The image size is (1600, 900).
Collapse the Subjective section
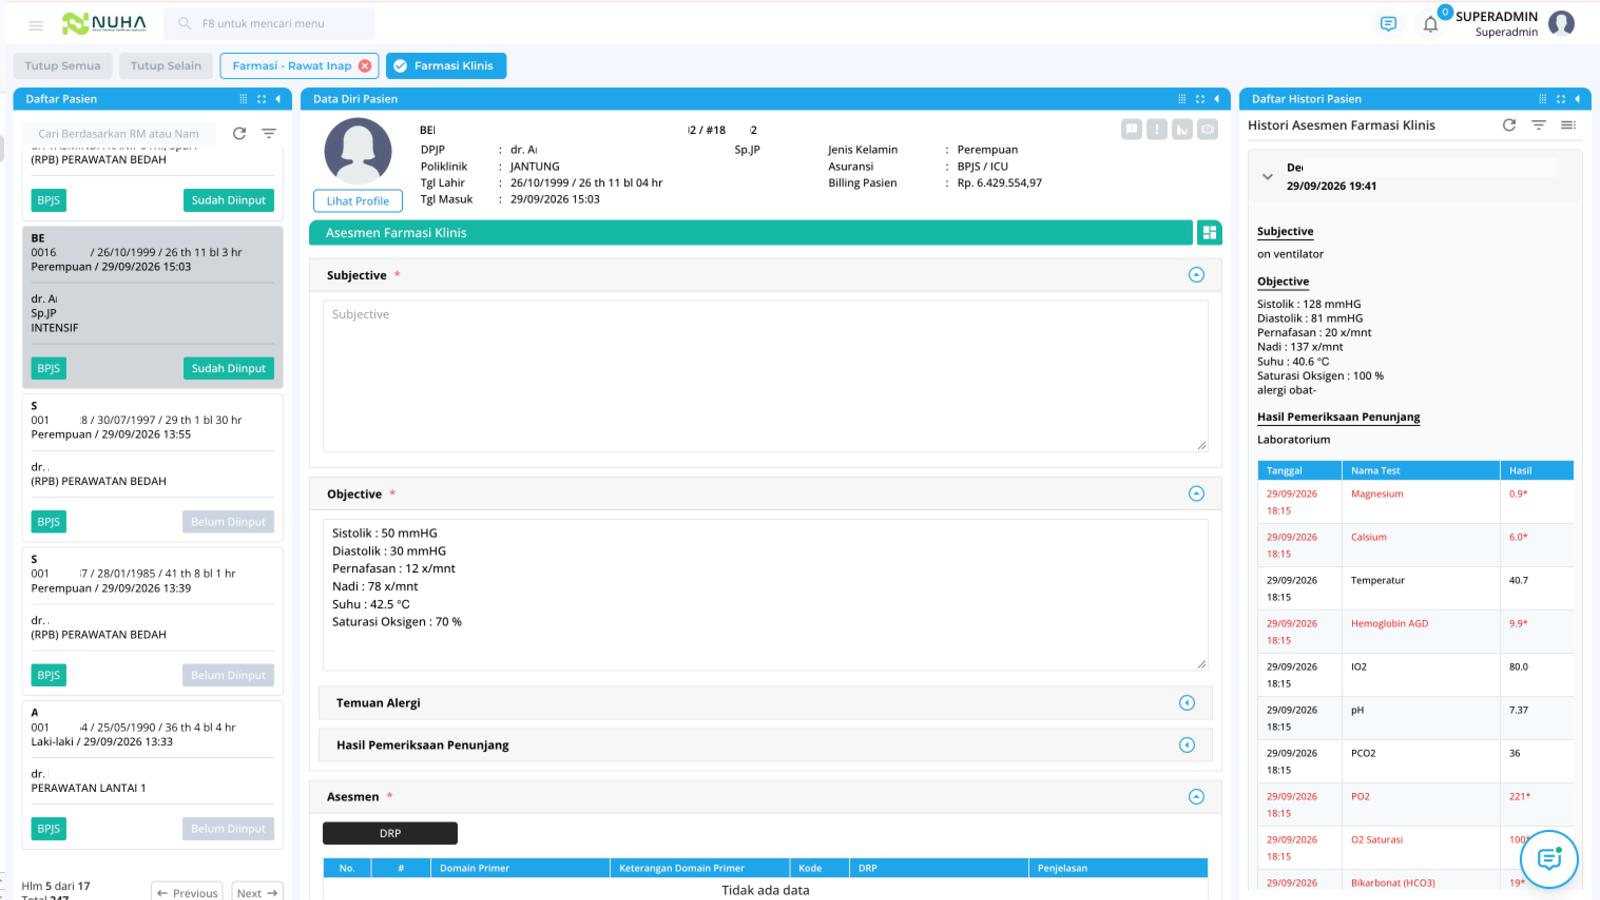click(1196, 275)
